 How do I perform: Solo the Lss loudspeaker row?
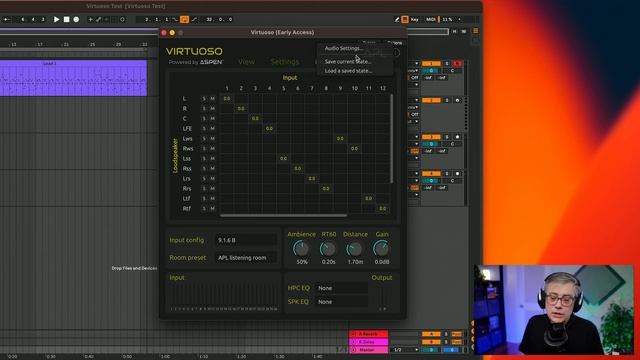[204, 158]
